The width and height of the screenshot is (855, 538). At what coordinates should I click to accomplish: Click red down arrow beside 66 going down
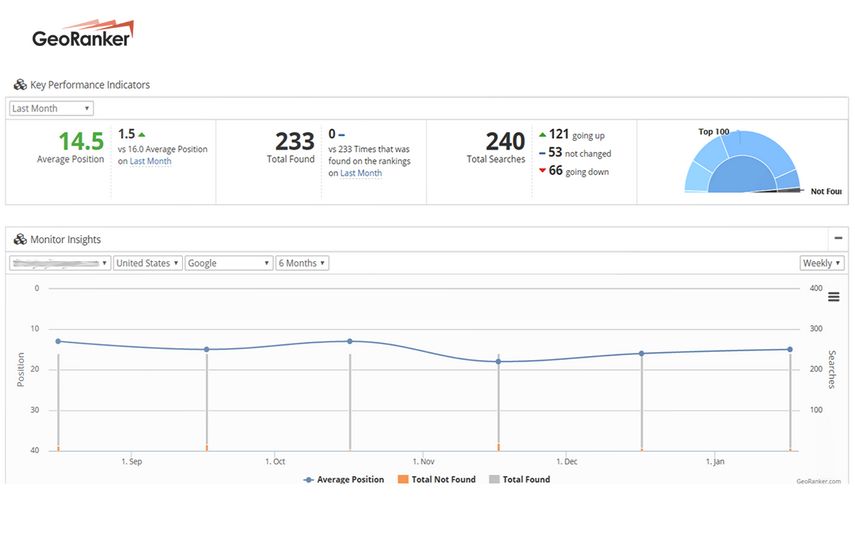pos(543,171)
